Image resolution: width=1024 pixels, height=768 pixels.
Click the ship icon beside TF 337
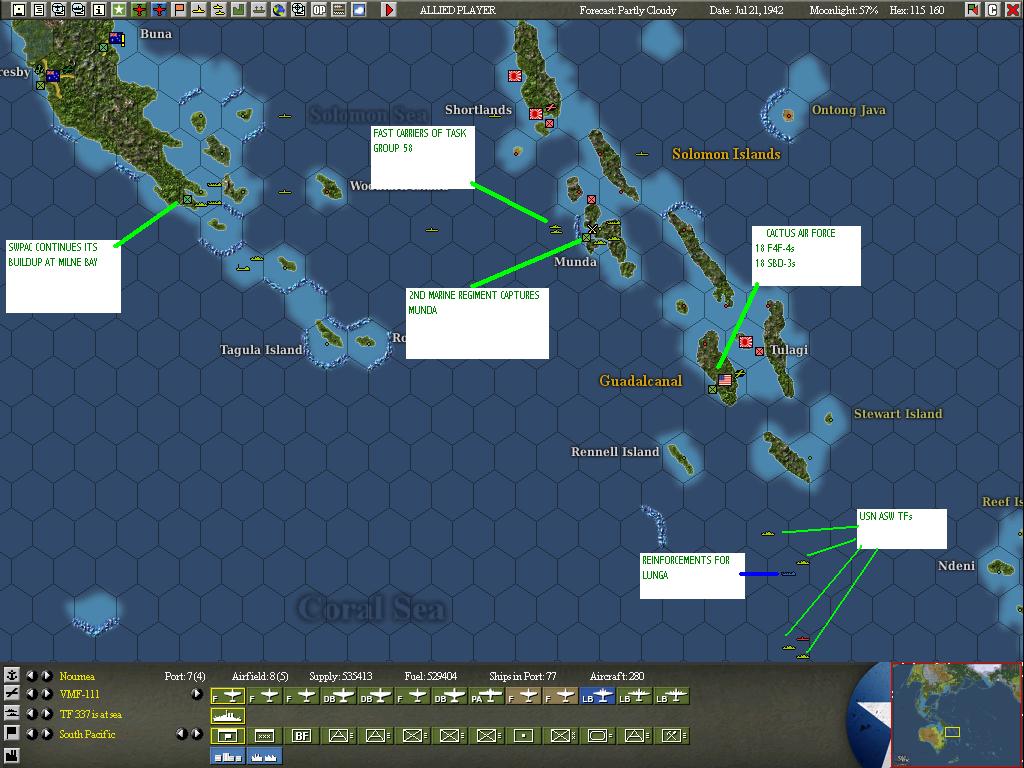click(x=12, y=712)
